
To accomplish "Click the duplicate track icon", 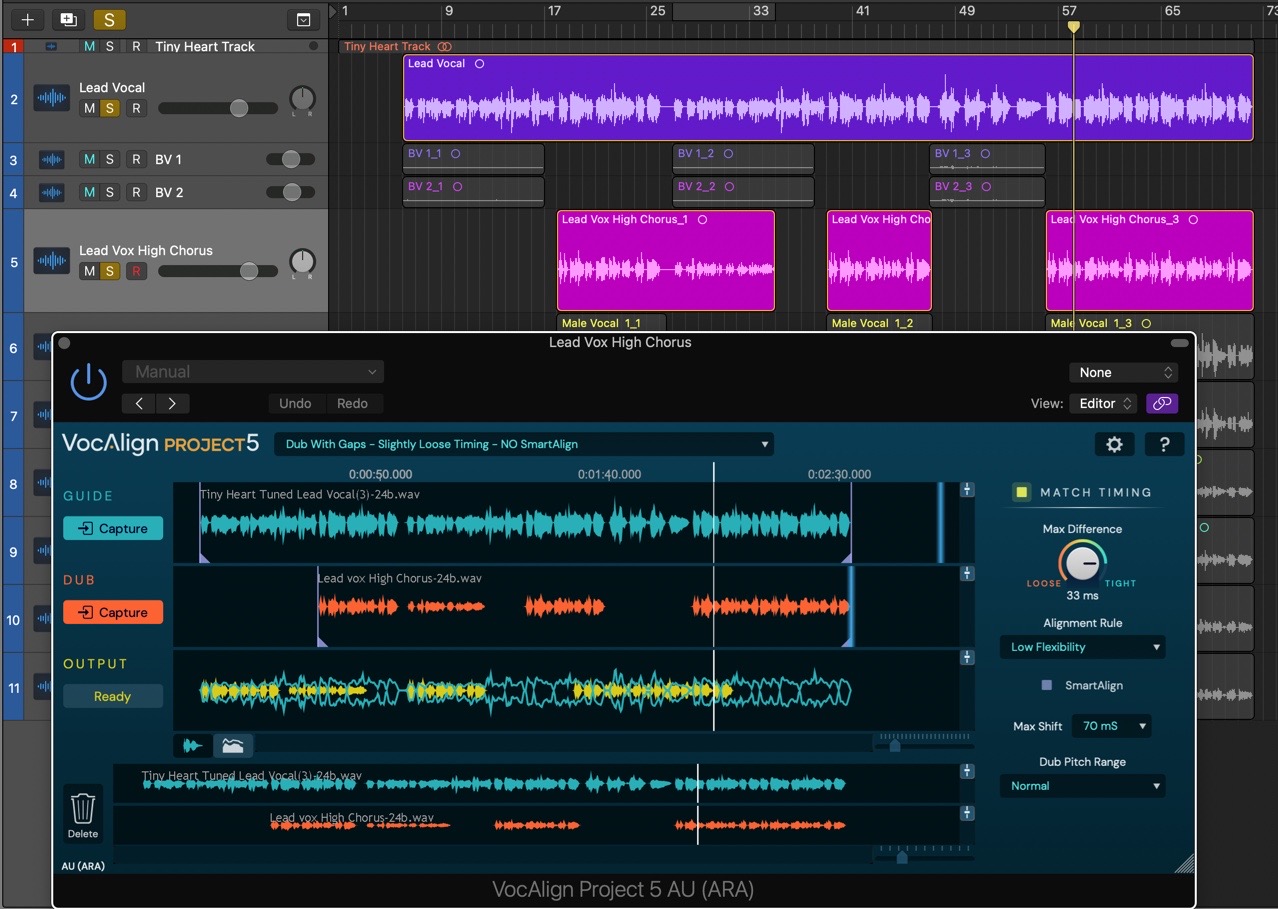I will point(67,19).
